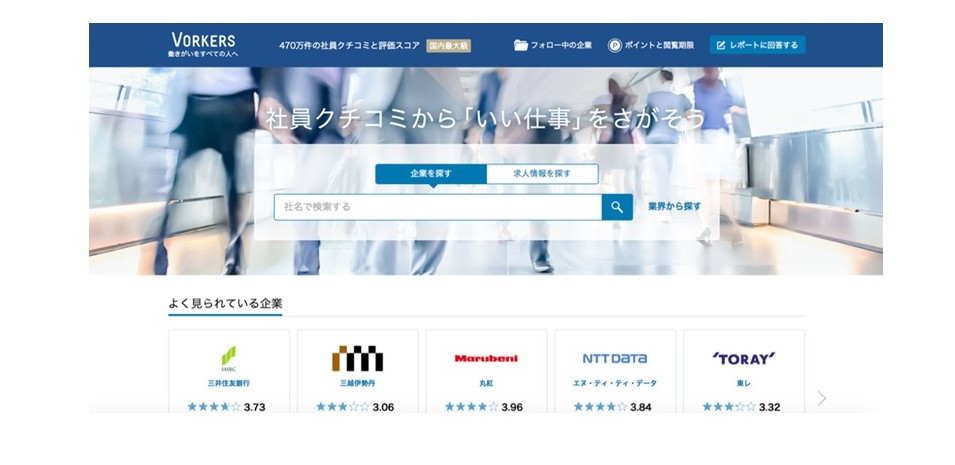Open the 業界から探す link
This screenshot has width=955, height=465.
click(674, 207)
